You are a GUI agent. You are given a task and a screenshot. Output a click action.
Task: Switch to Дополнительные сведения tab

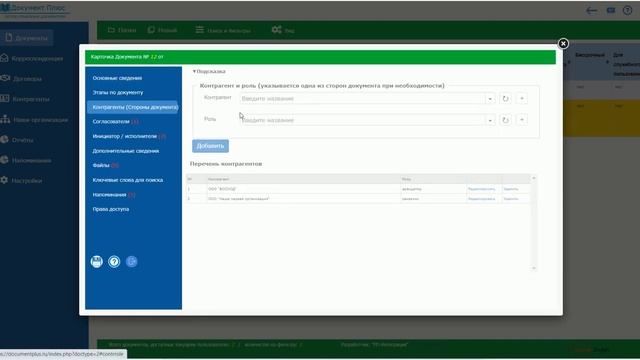click(x=126, y=151)
